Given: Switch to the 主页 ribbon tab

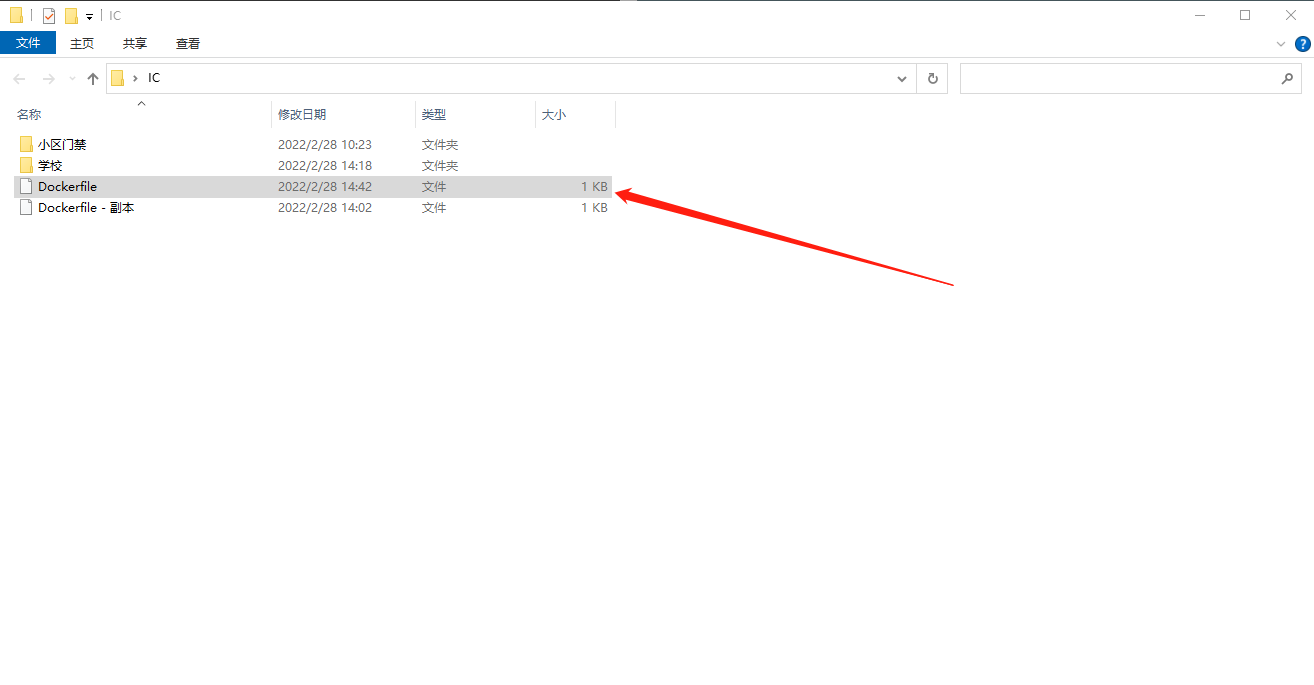Looking at the screenshot, I should tap(82, 43).
